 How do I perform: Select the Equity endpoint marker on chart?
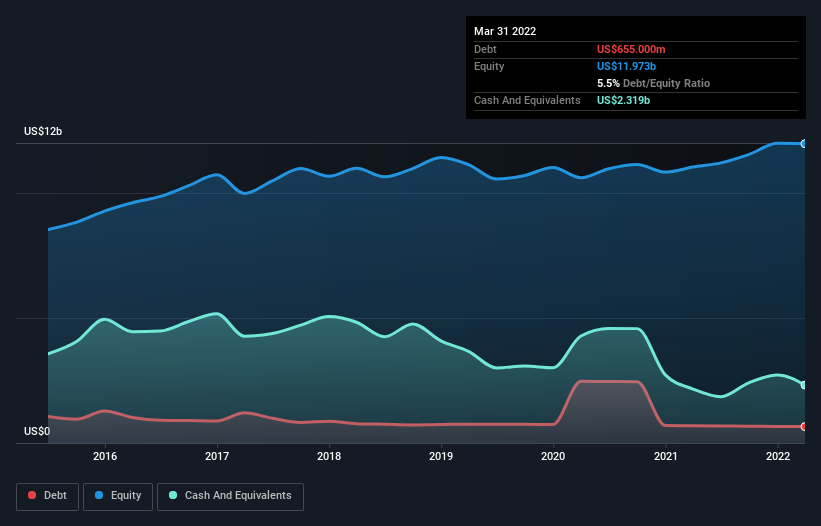tap(804, 143)
